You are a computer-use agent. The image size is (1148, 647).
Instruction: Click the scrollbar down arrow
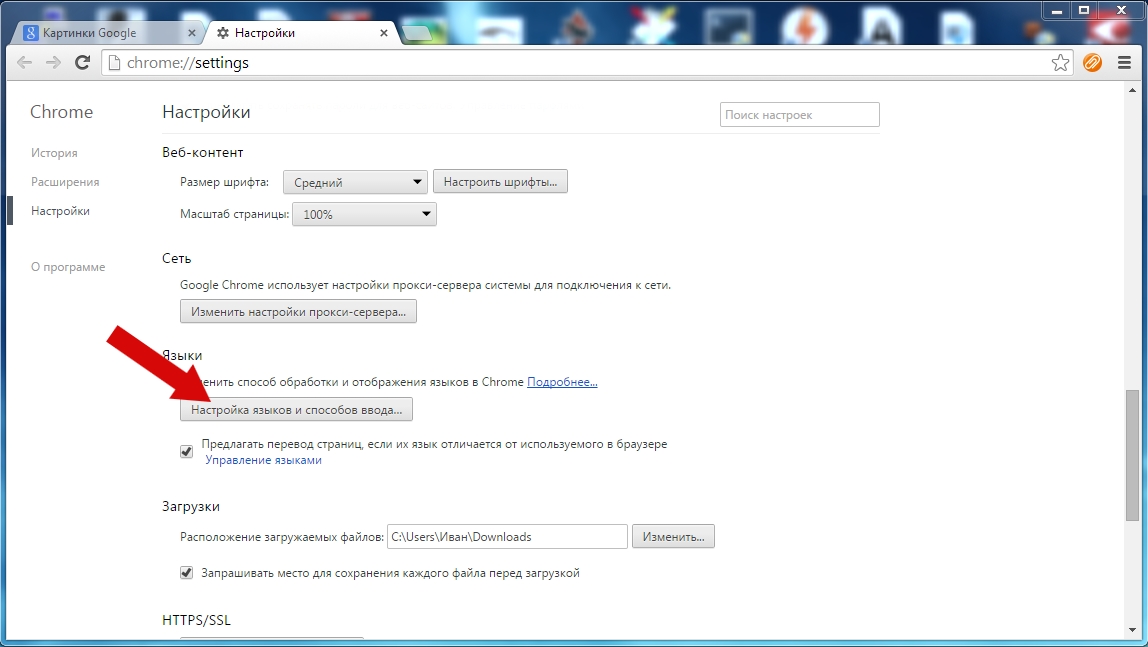click(x=1133, y=629)
